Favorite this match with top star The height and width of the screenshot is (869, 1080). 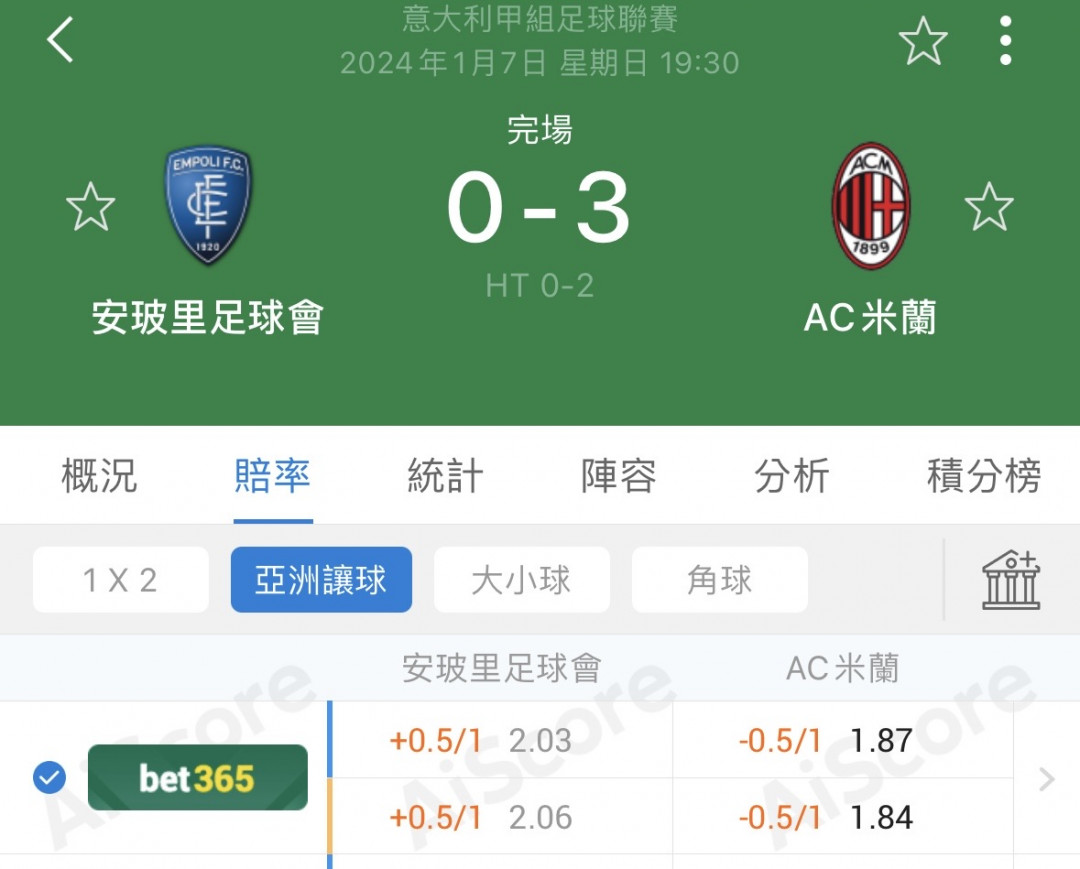[x=923, y=41]
